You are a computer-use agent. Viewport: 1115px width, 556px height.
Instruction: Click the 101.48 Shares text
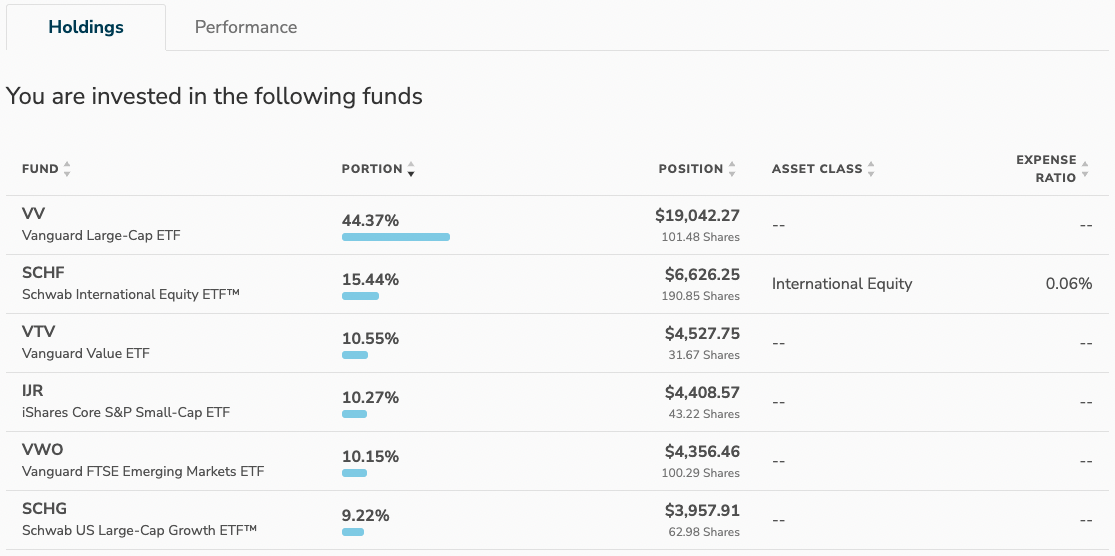pos(700,237)
